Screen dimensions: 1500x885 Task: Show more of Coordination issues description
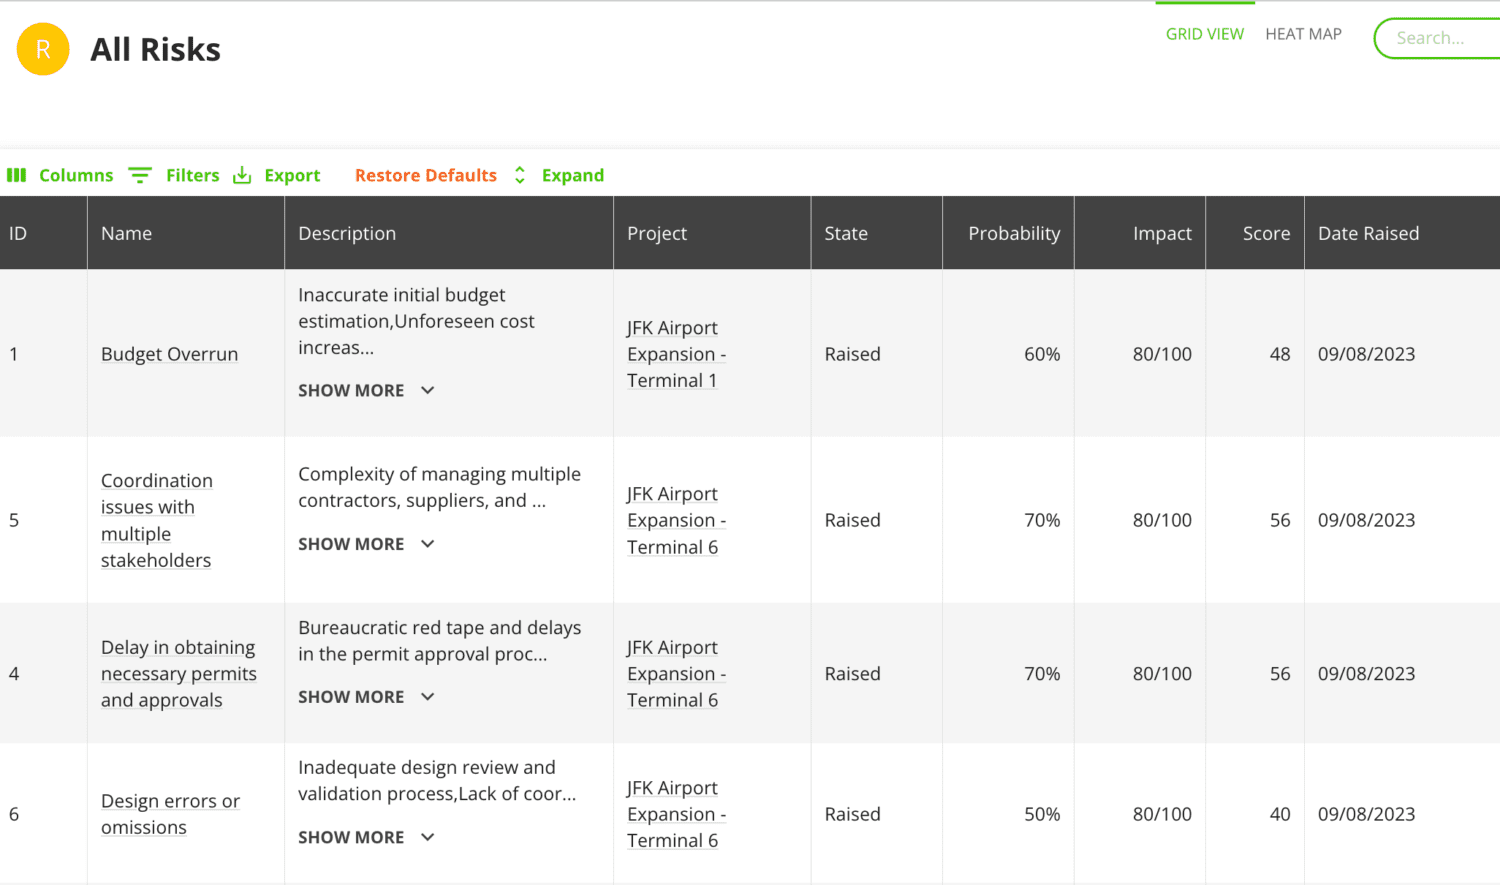(351, 544)
